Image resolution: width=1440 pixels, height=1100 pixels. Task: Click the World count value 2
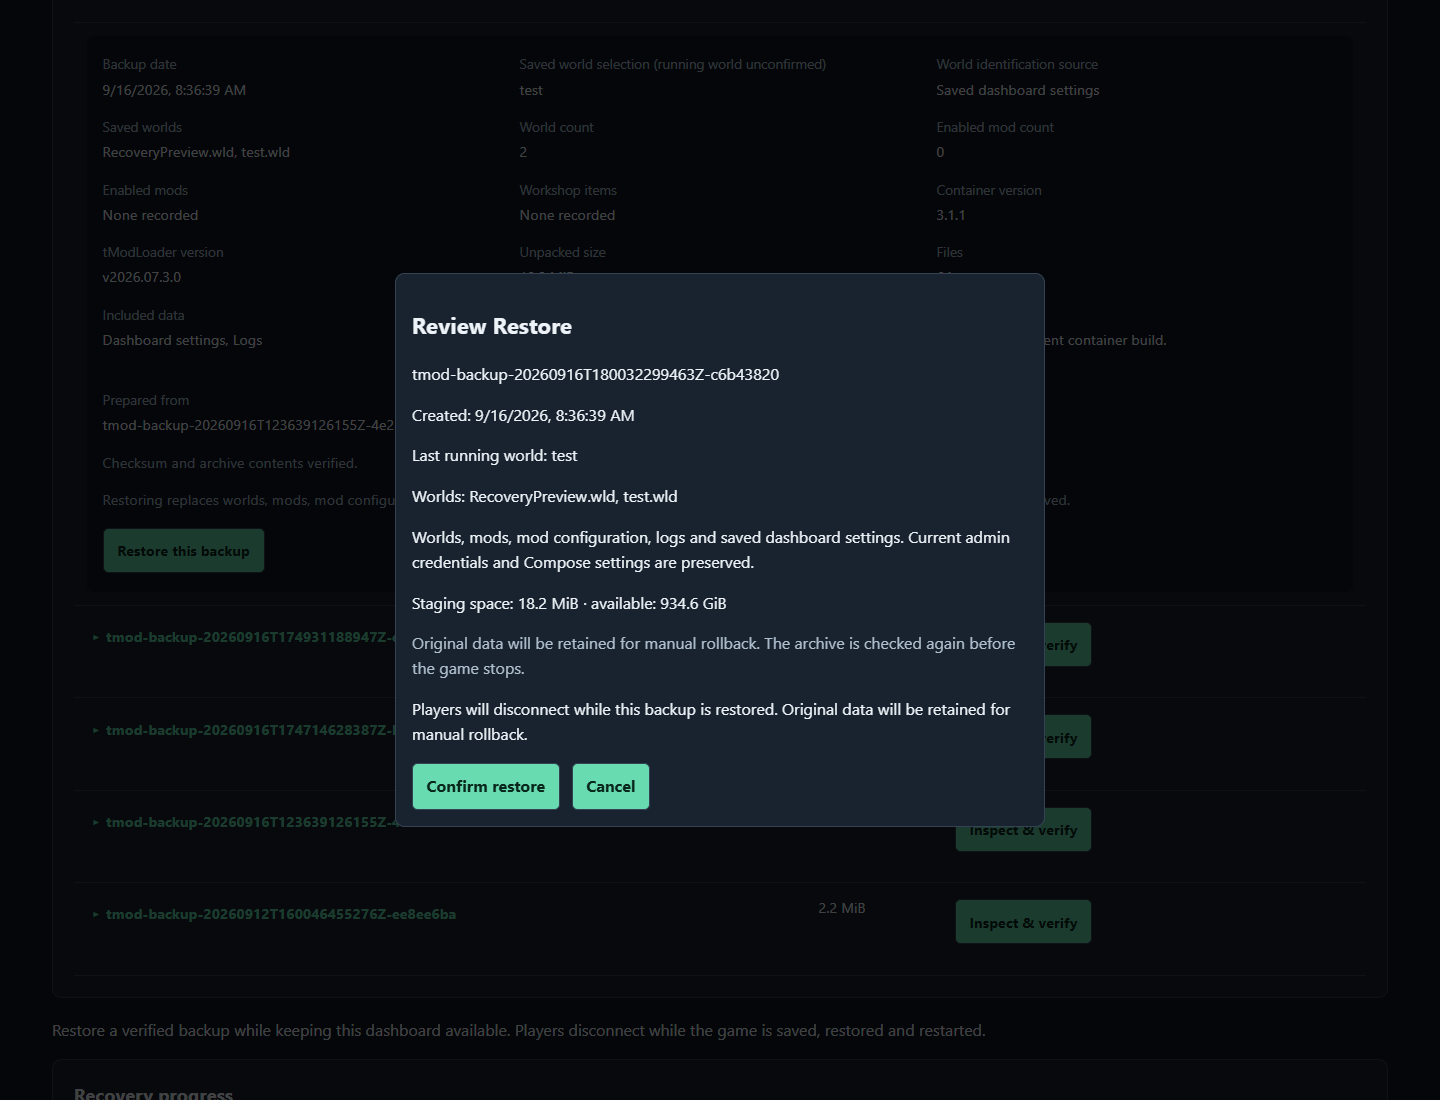coord(523,152)
